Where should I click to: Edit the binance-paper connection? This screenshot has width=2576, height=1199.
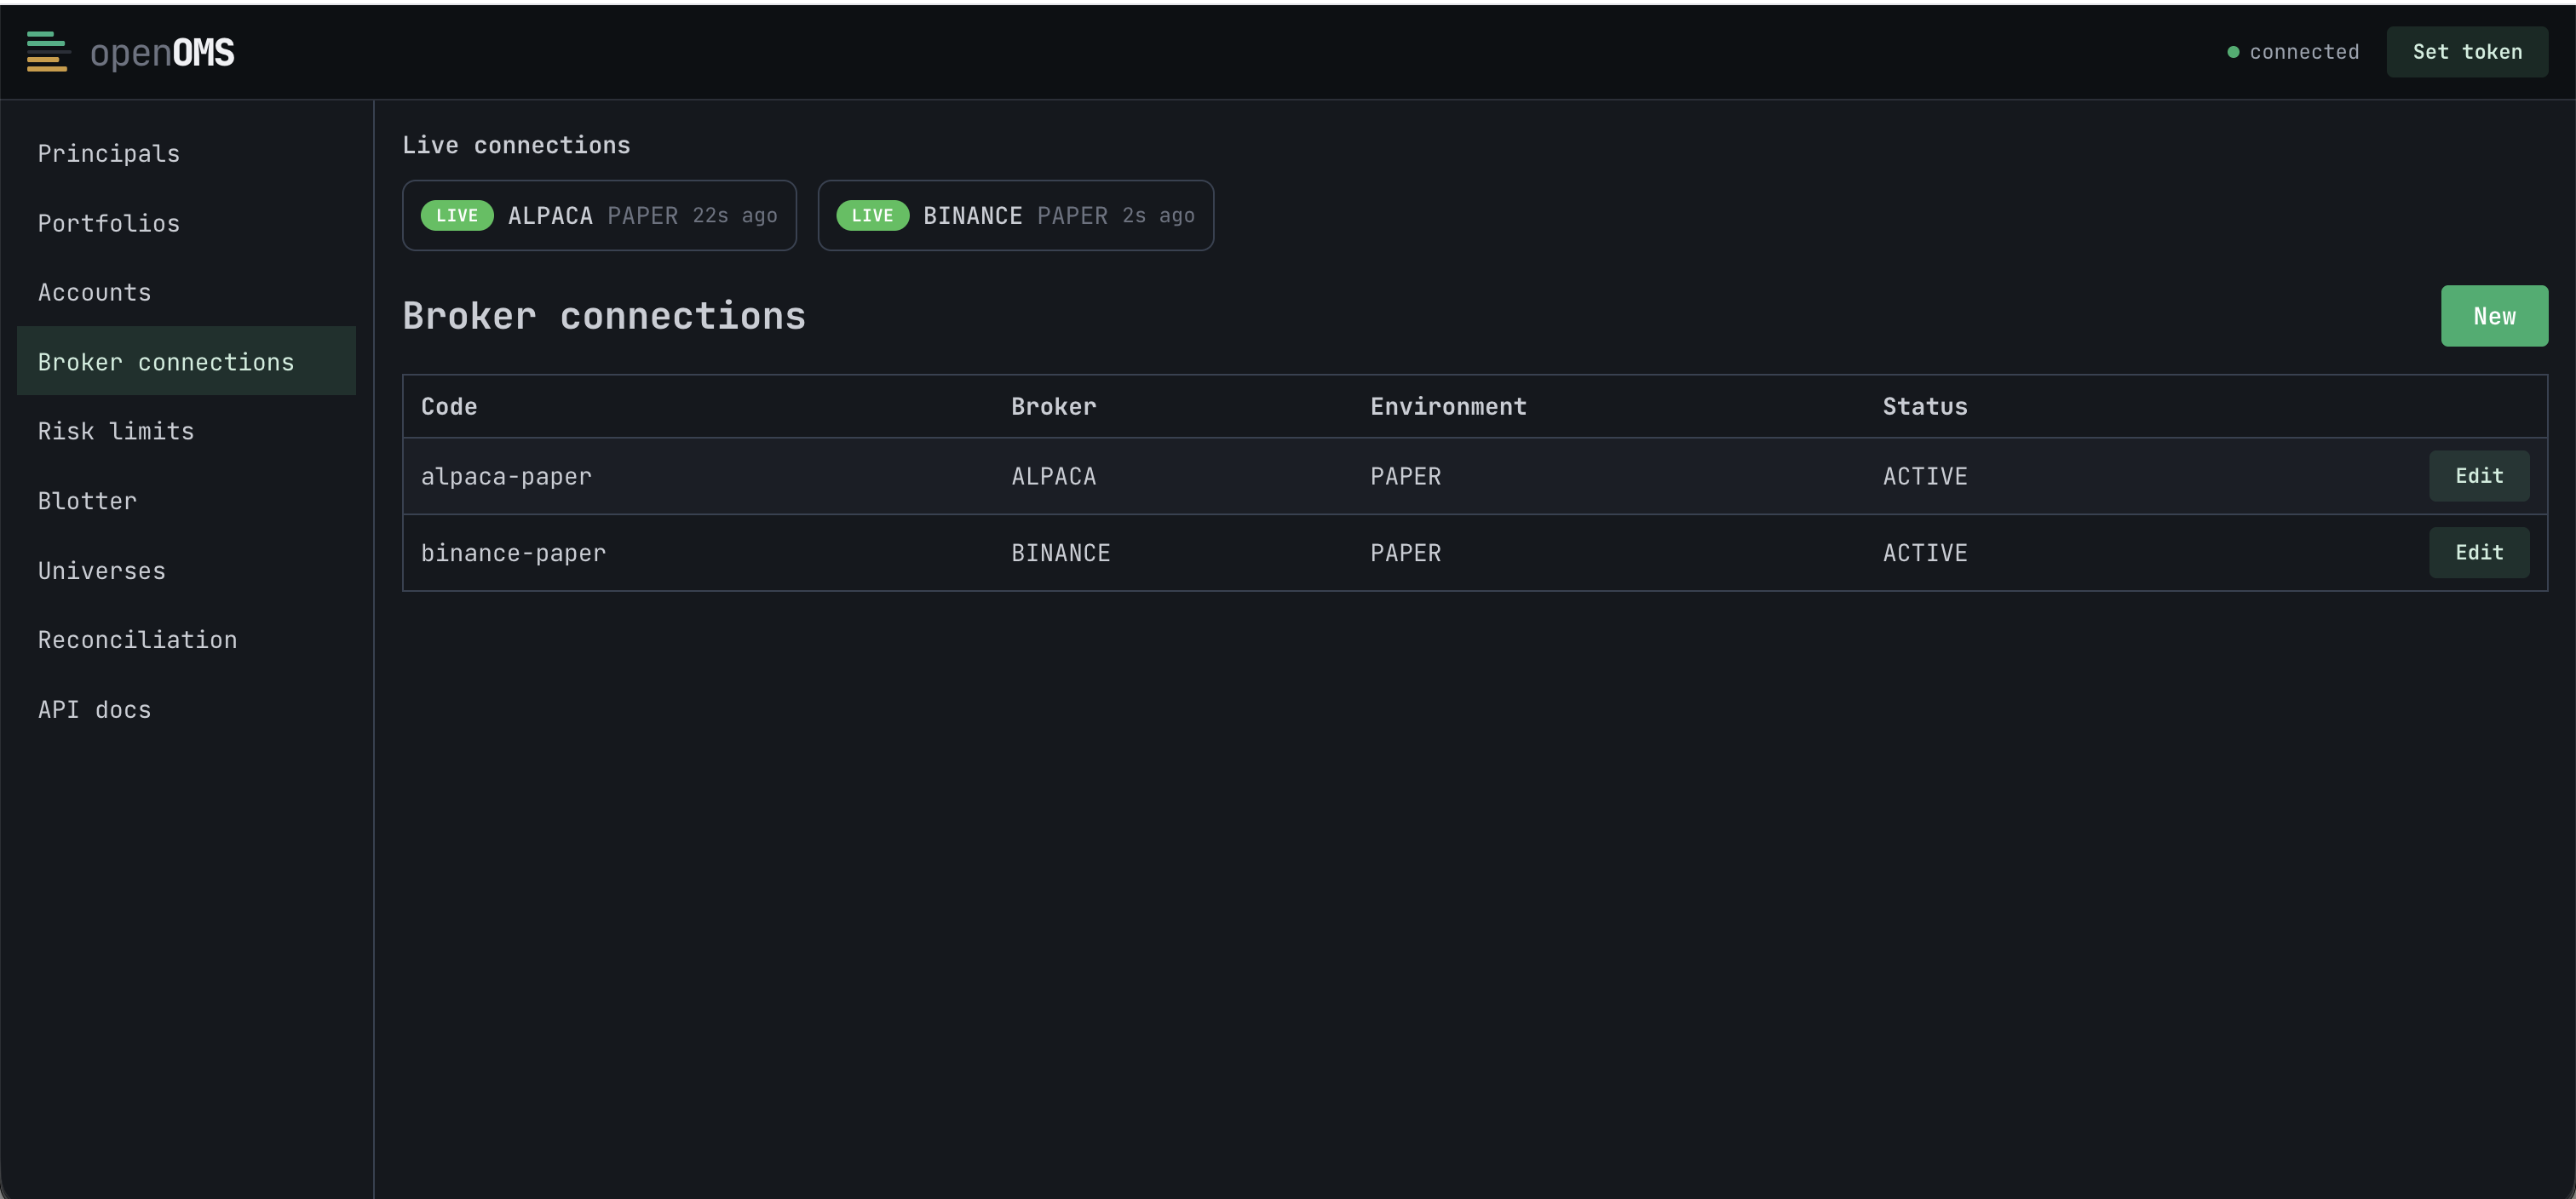(2479, 552)
